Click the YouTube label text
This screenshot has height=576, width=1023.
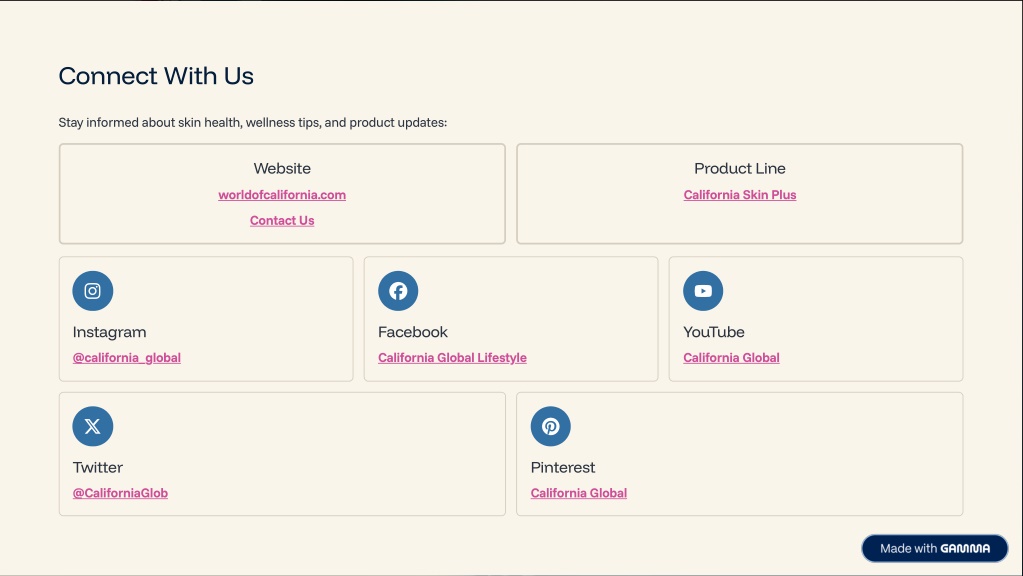pos(714,332)
